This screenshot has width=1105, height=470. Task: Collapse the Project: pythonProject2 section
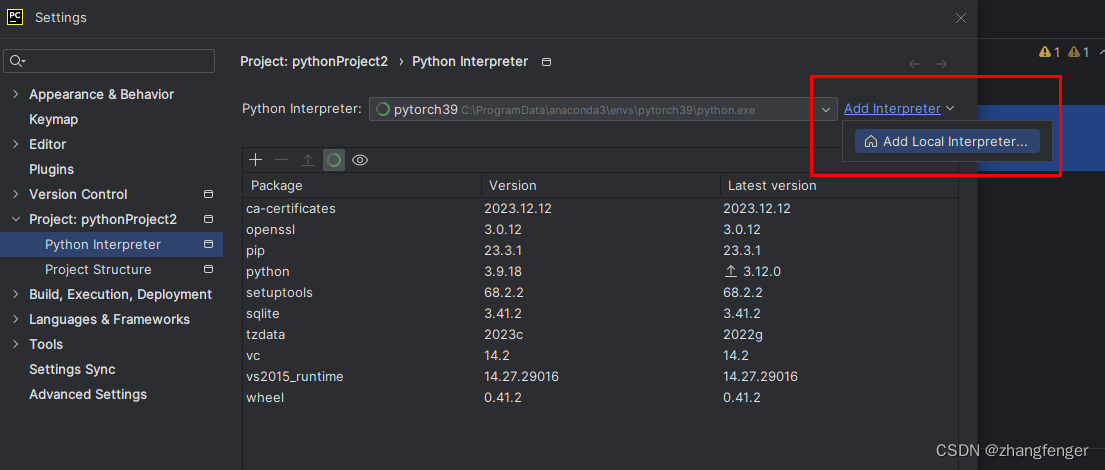[16, 219]
